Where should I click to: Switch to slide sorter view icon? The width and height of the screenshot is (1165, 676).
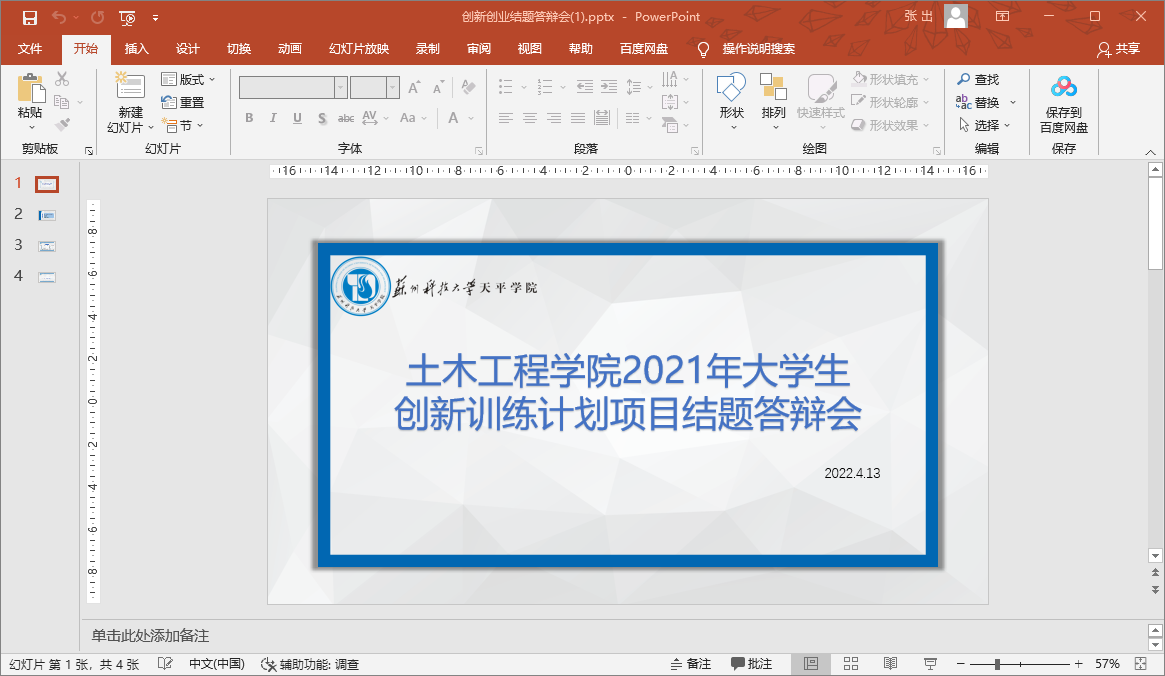[x=851, y=664]
